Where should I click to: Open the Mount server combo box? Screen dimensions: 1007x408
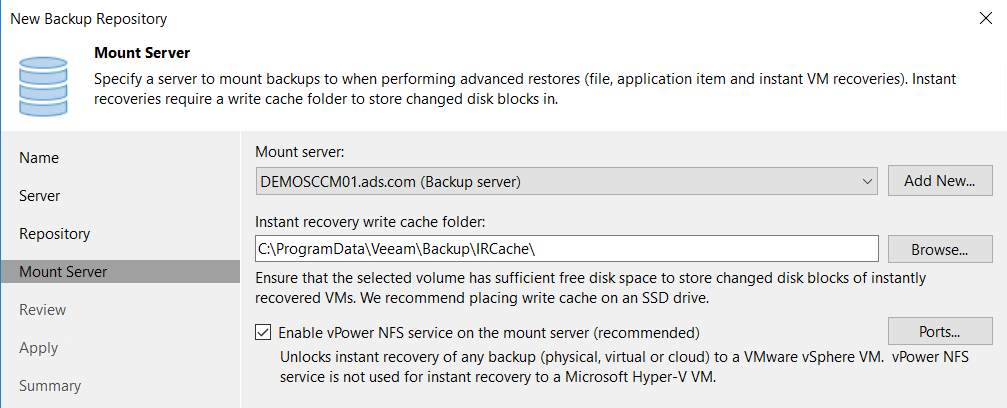pos(566,182)
